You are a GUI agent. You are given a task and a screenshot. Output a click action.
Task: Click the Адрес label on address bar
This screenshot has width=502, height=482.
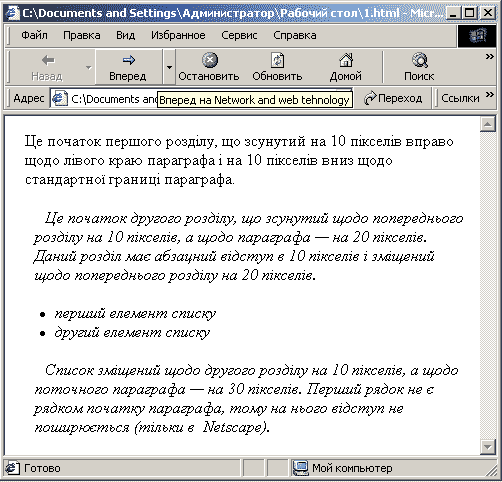pyautogui.click(x=29, y=98)
